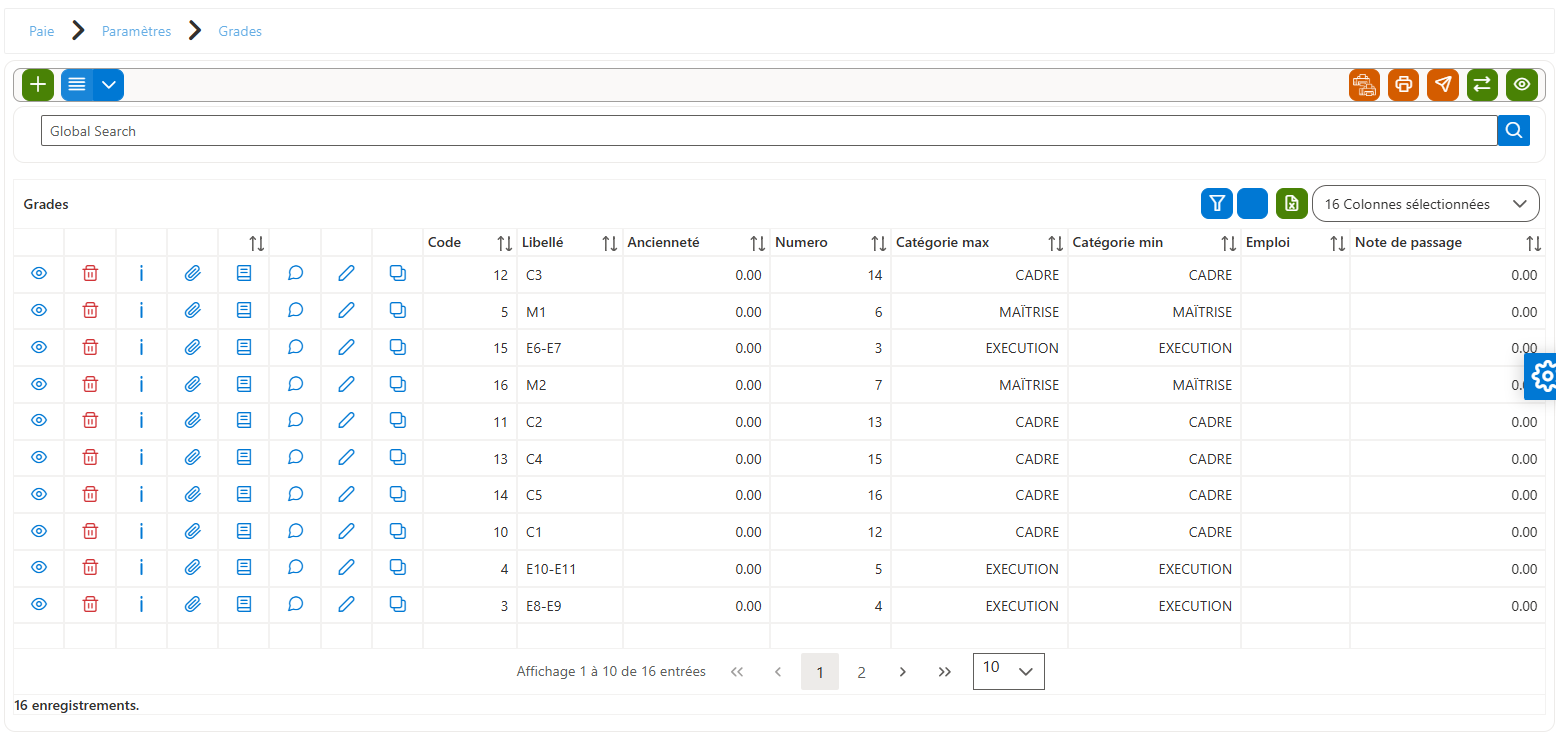The height and width of the screenshot is (733, 1556).
Task: Sort by Catégorie min column
Action: click(1228, 243)
